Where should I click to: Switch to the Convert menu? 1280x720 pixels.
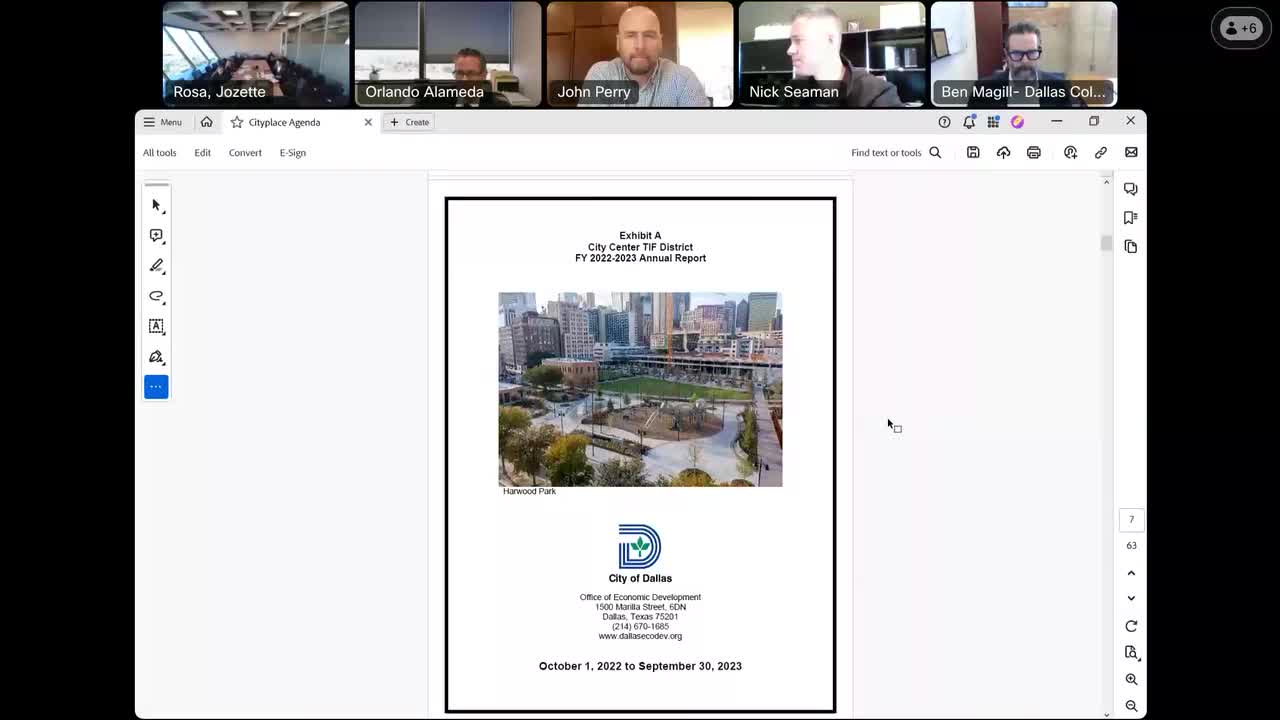245,152
